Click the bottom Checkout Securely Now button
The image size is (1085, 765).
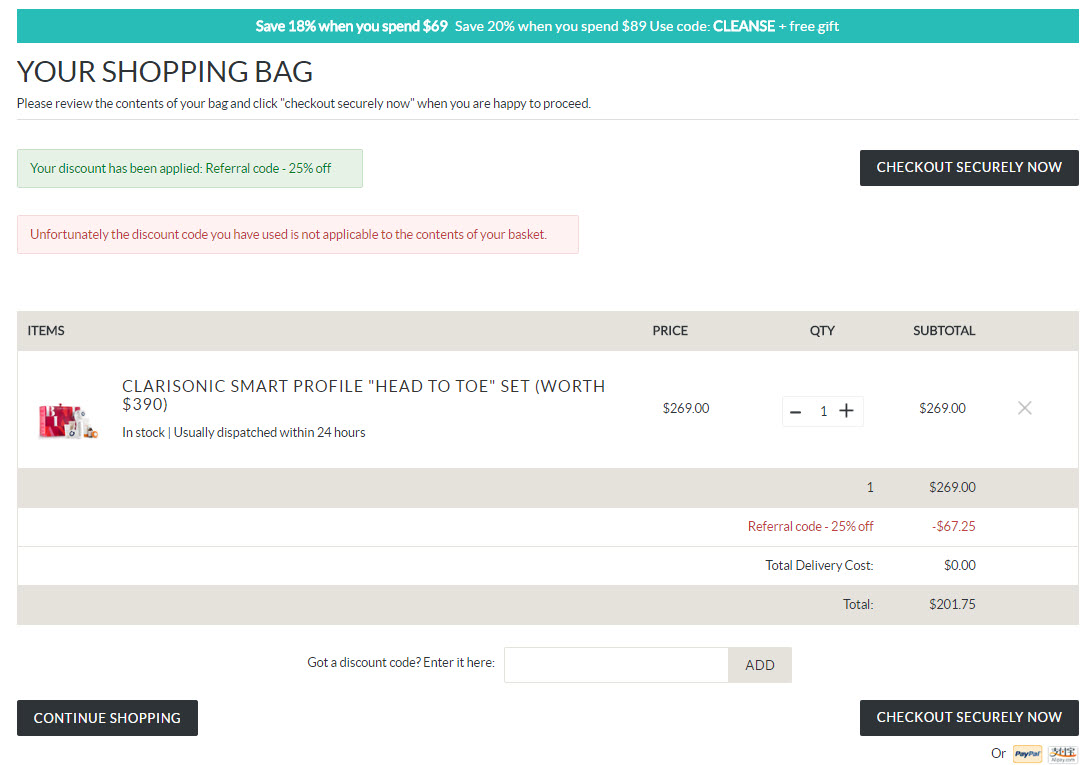(969, 717)
